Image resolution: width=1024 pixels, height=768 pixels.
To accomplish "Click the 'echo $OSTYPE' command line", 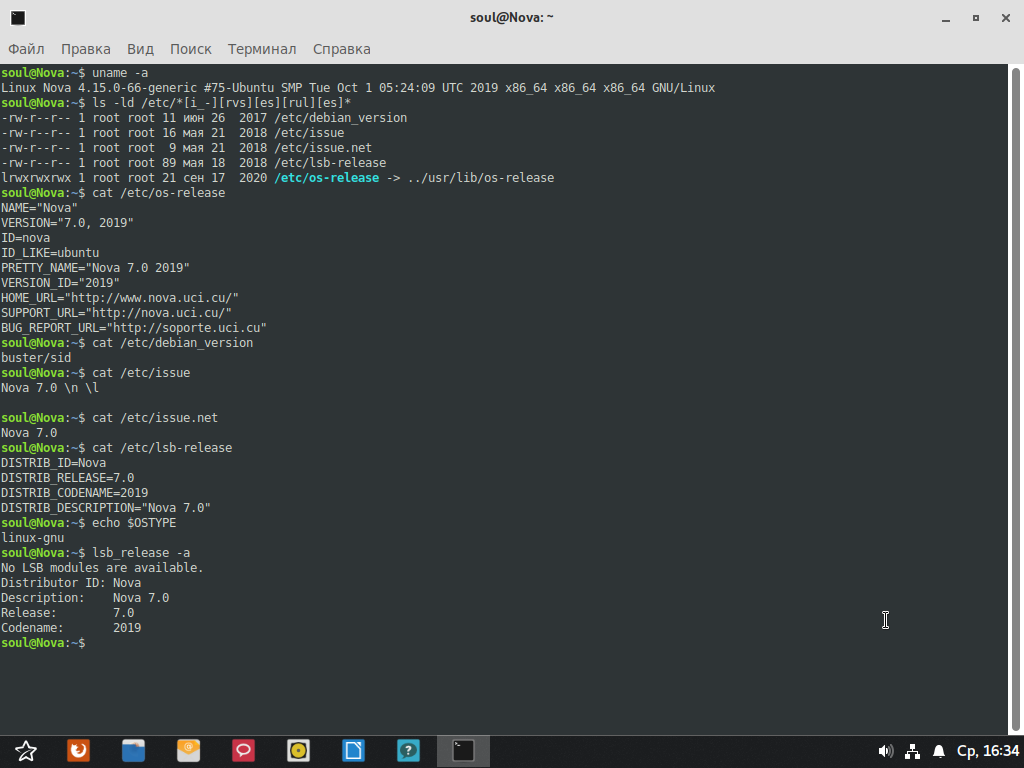I will pos(88,522).
